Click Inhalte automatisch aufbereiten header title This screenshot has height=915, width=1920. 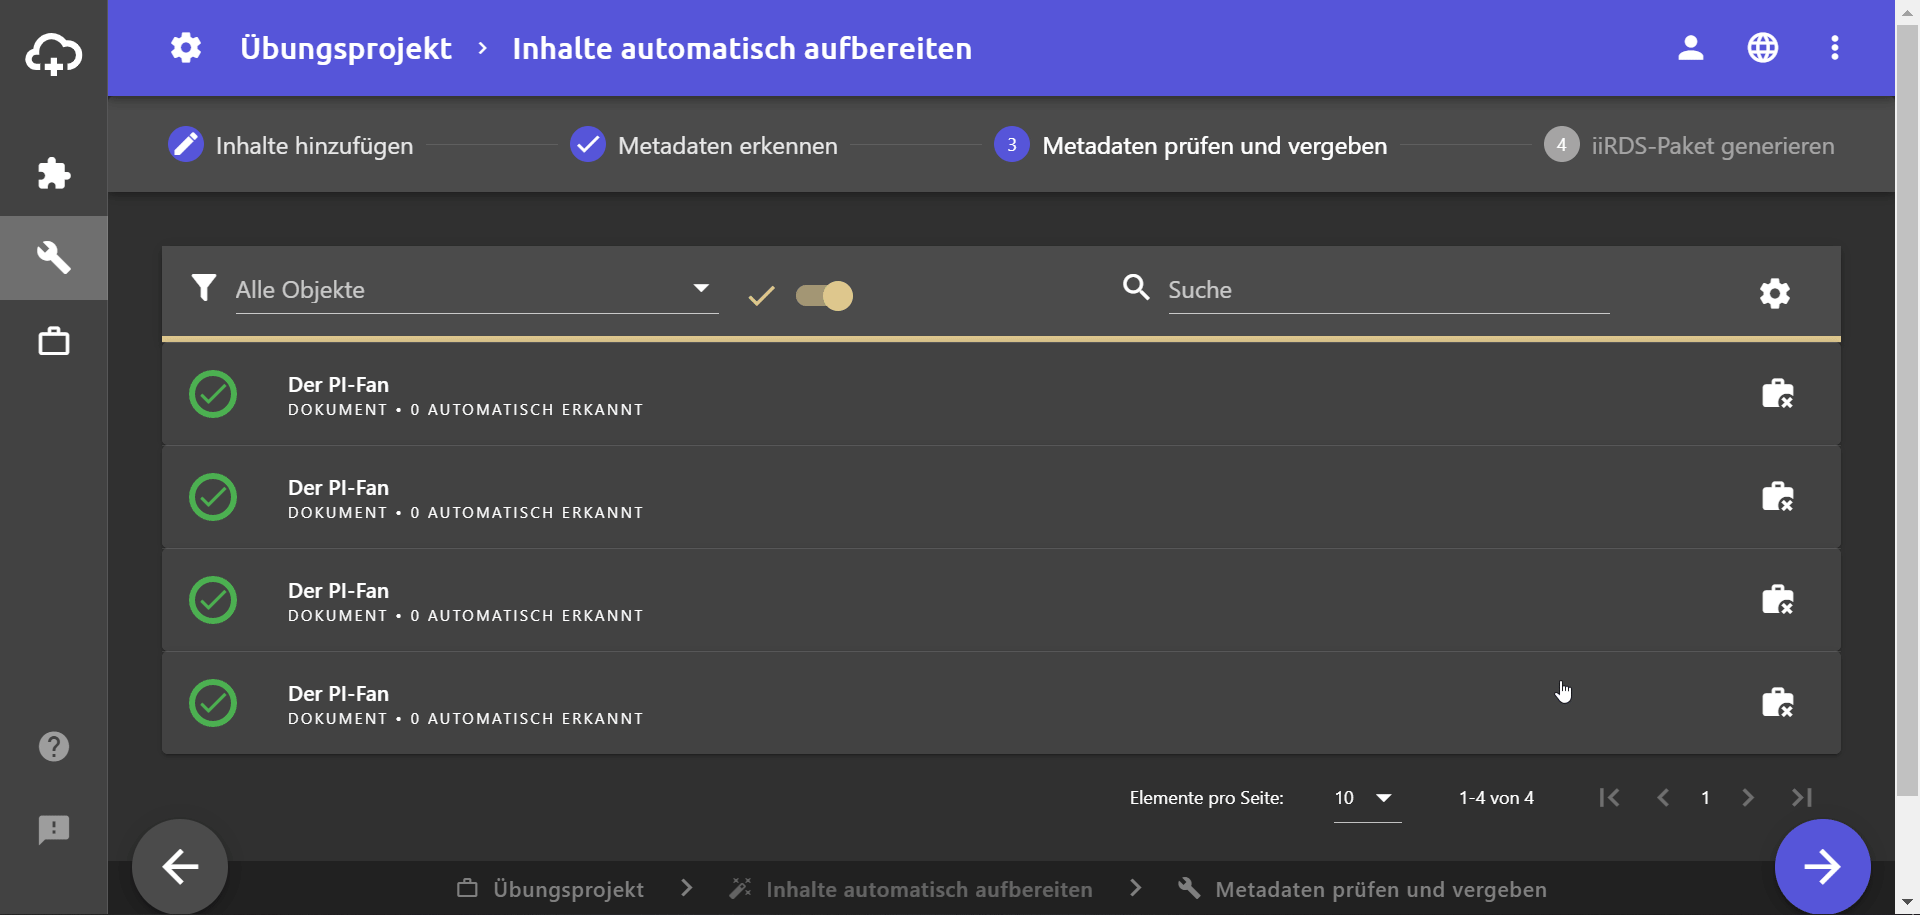coord(742,48)
